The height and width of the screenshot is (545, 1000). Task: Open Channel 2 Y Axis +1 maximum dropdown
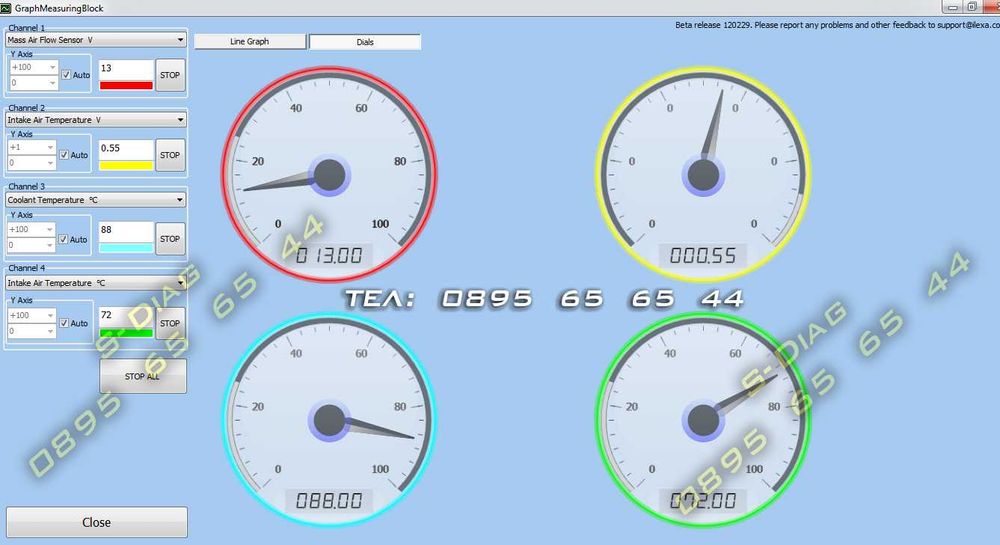click(x=32, y=147)
